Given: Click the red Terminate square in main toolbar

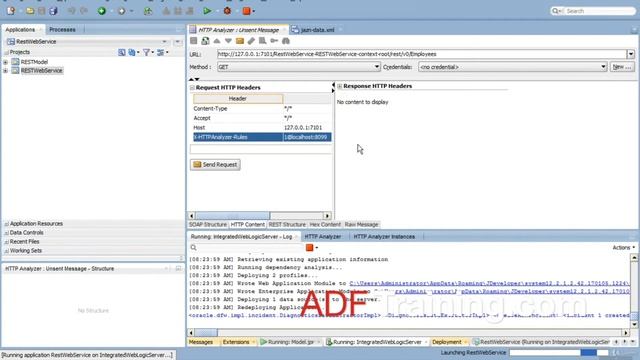Looking at the screenshot, I should [246, 11].
